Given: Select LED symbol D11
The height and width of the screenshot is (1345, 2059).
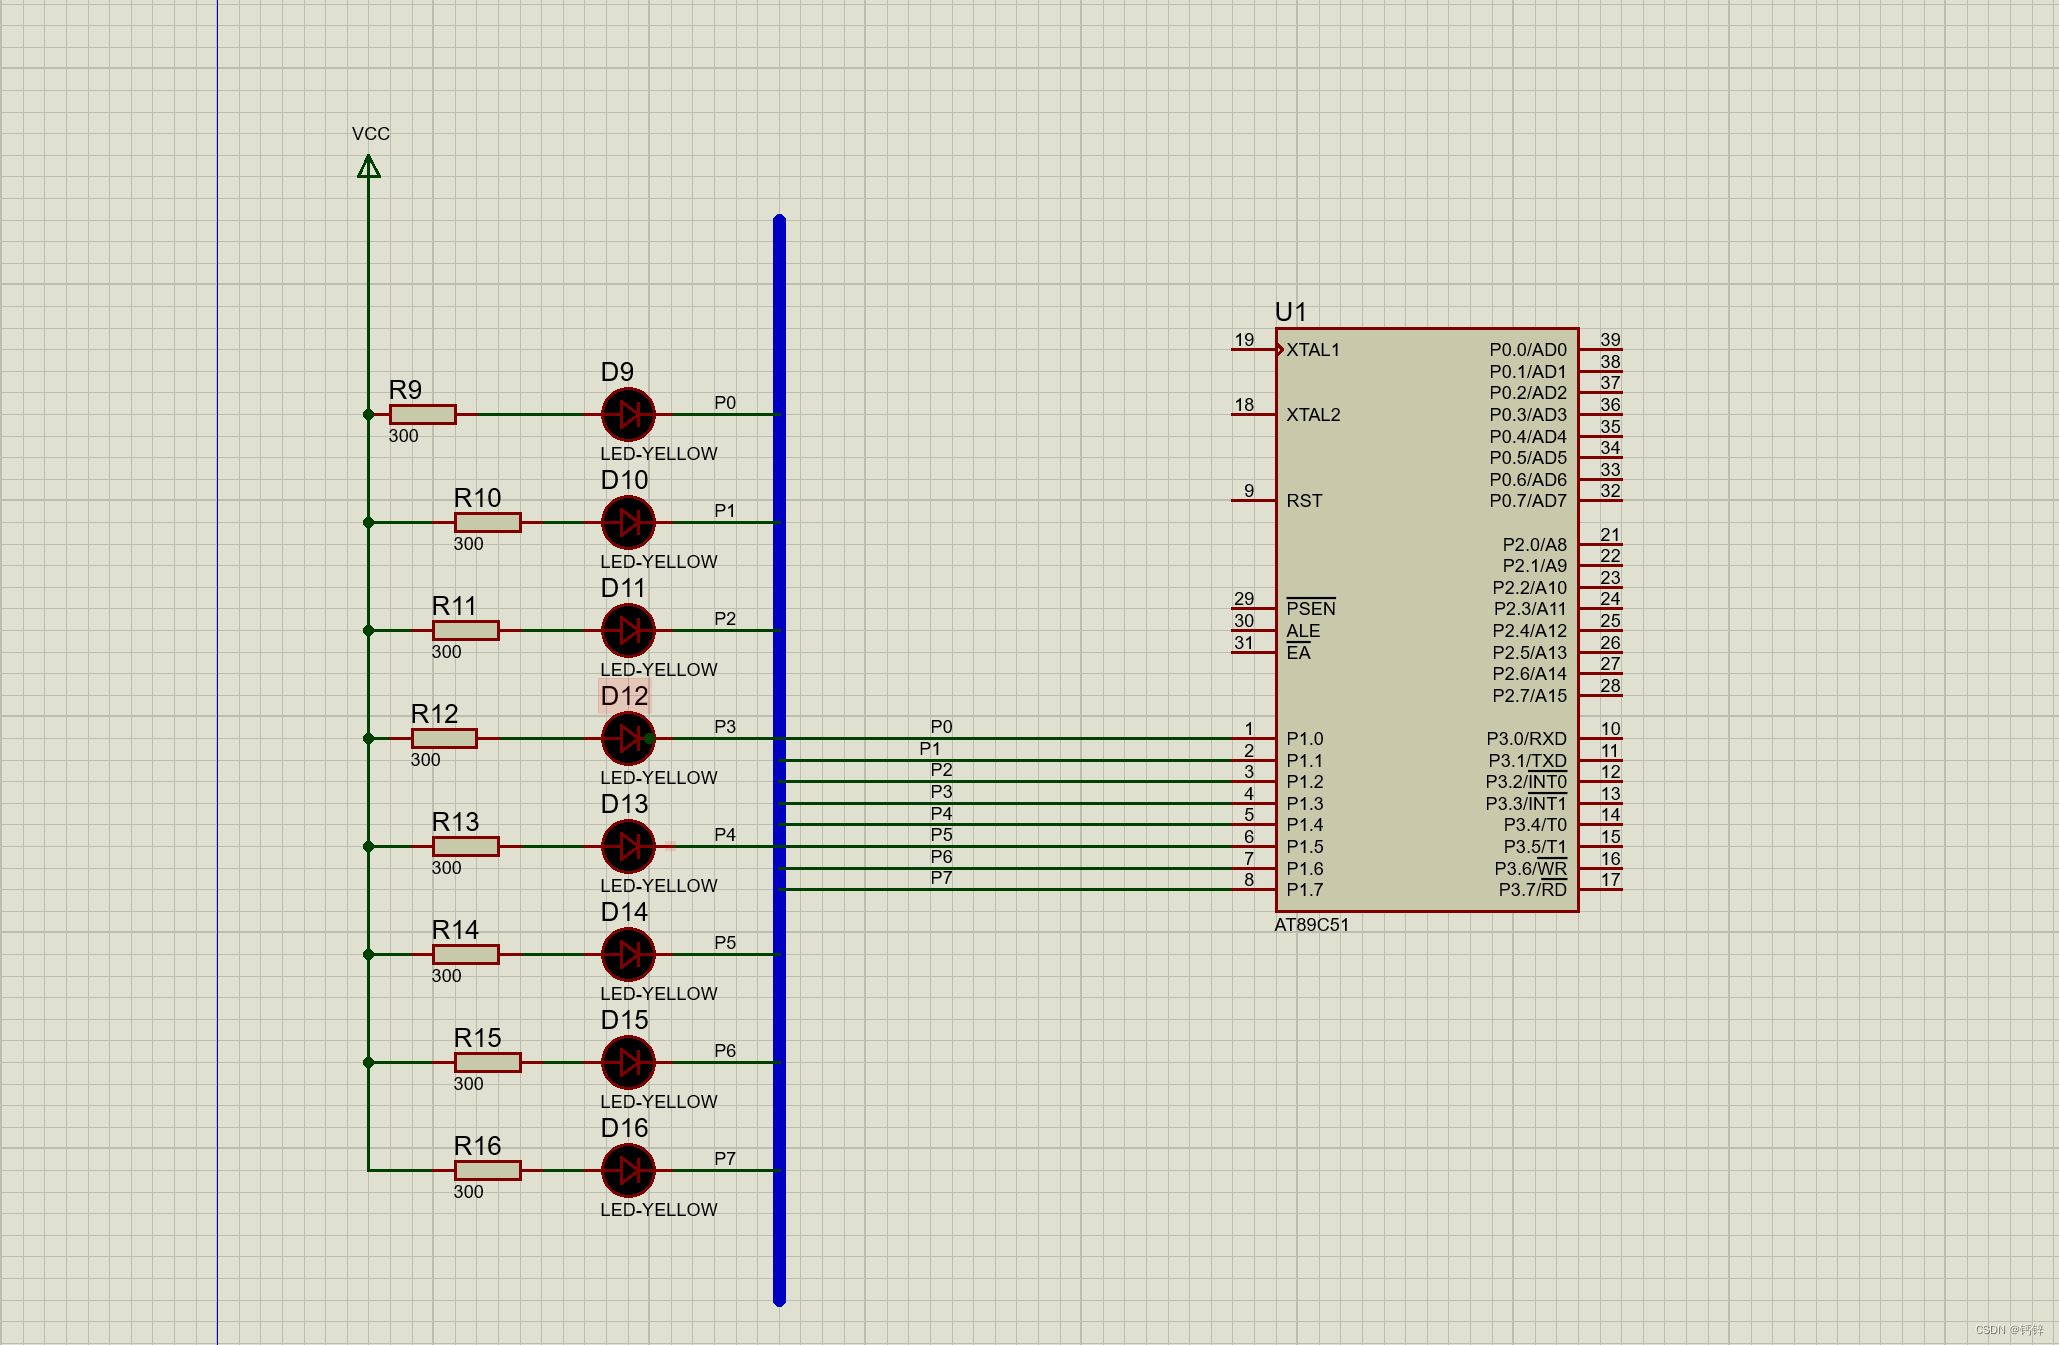Looking at the screenshot, I should [628, 630].
